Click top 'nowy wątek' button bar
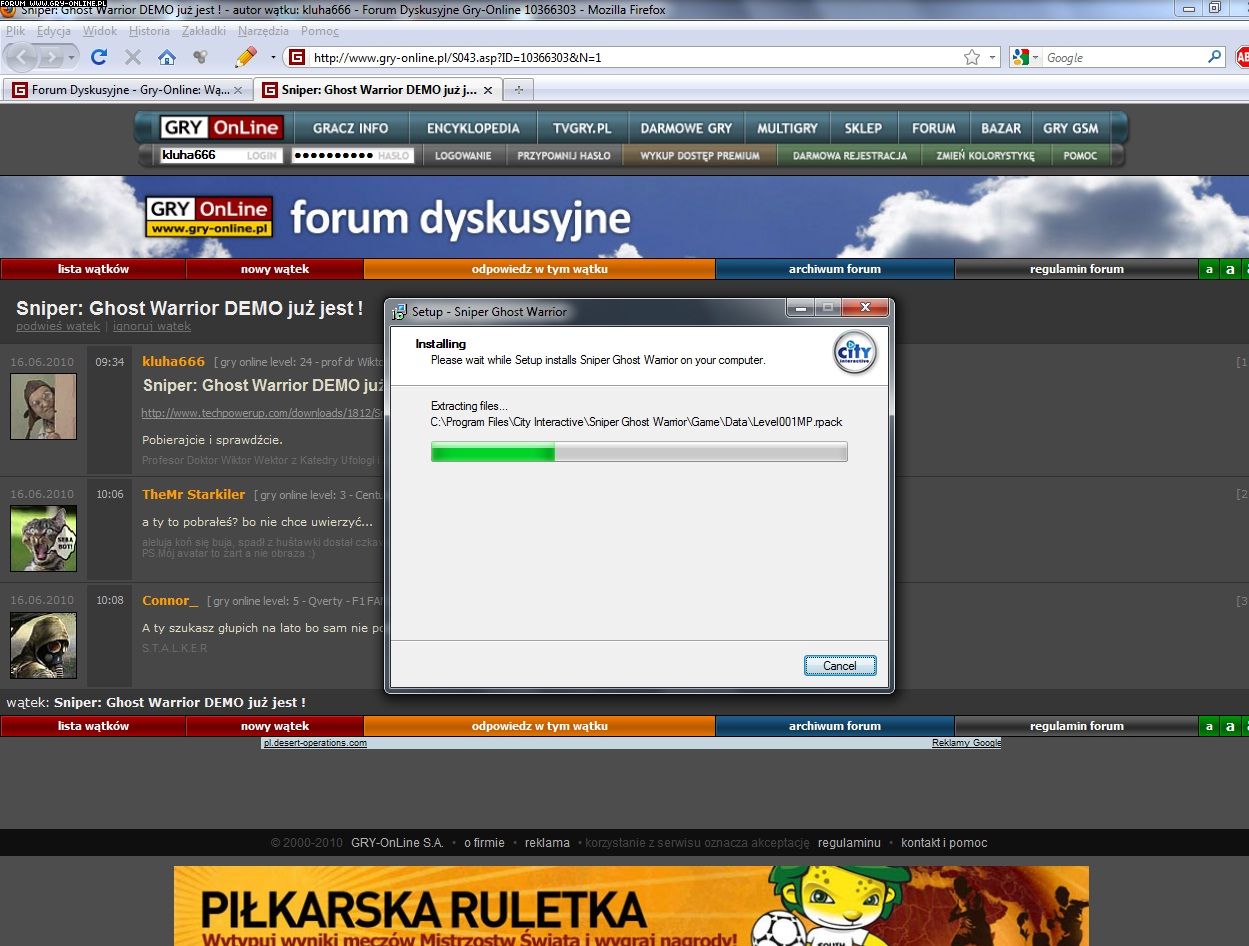The image size is (1249, 946). pyautogui.click(x=275, y=269)
